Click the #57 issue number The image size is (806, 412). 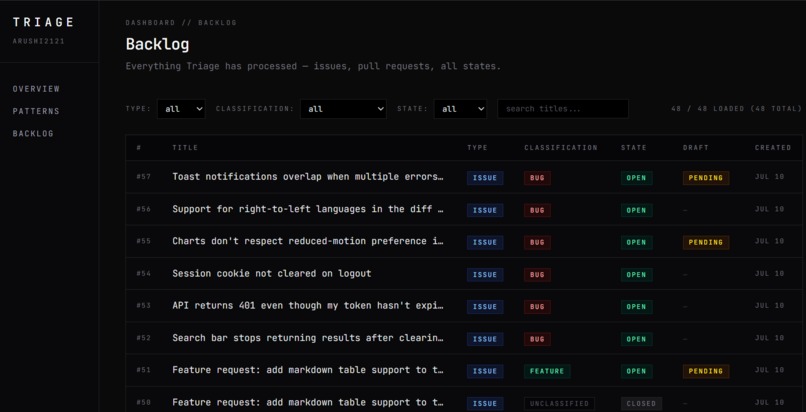point(143,177)
